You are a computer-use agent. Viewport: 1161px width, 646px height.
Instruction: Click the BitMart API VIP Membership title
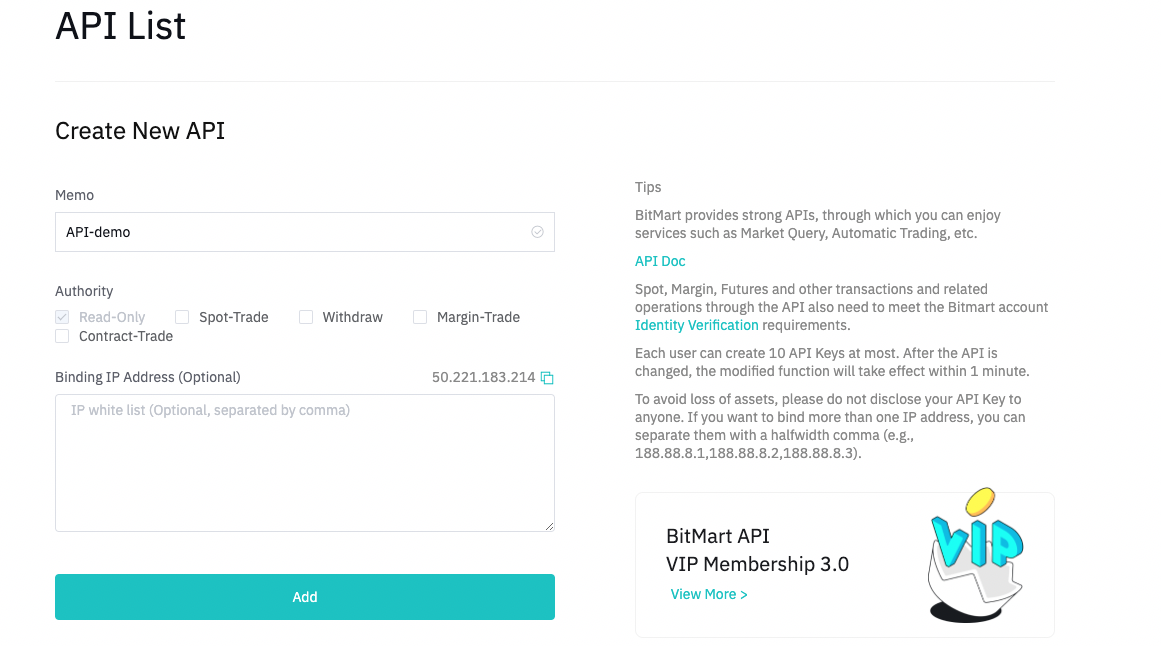click(x=757, y=550)
